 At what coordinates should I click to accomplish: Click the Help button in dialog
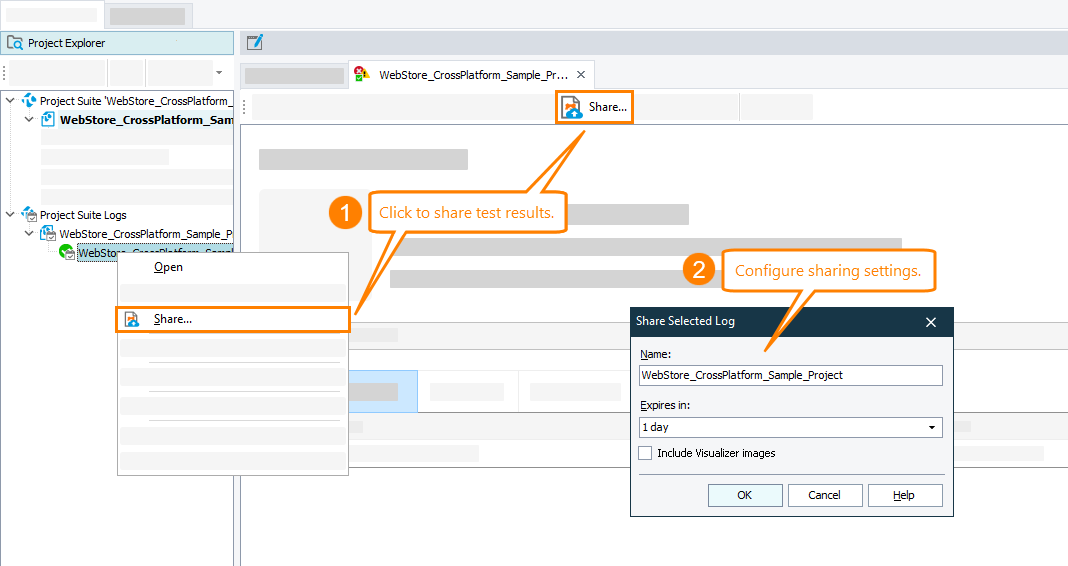point(904,495)
